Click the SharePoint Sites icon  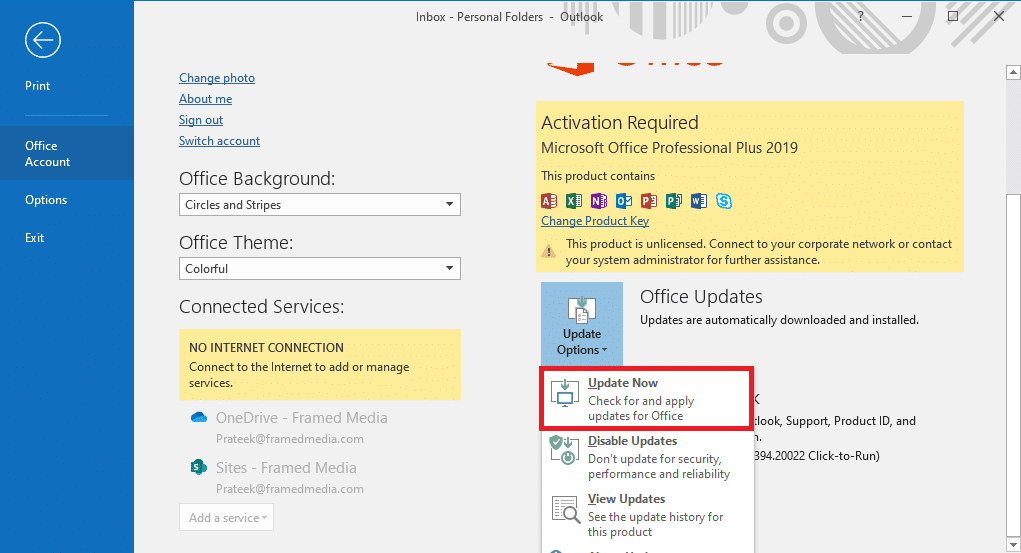pyautogui.click(x=199, y=467)
